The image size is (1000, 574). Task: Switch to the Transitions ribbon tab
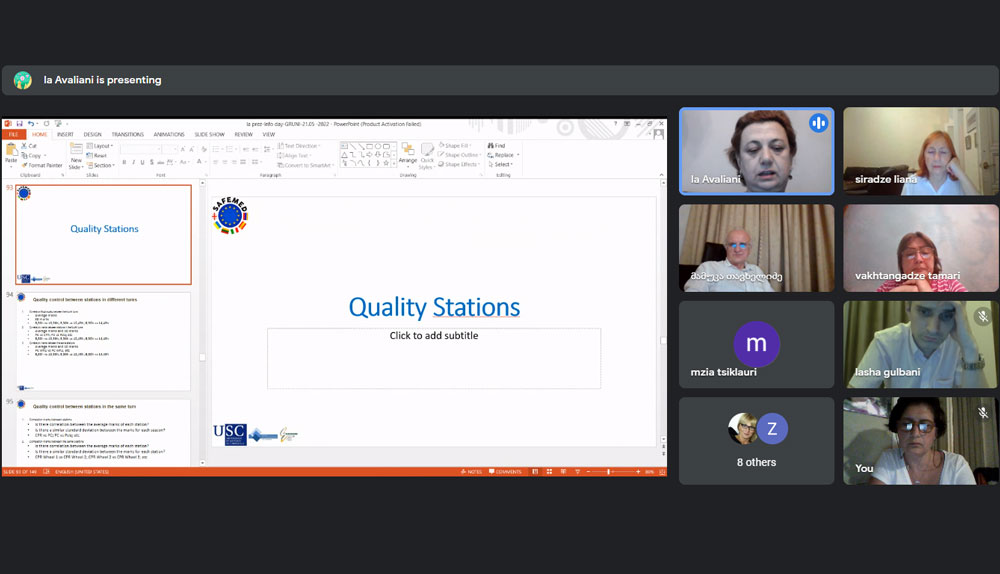(x=127, y=134)
